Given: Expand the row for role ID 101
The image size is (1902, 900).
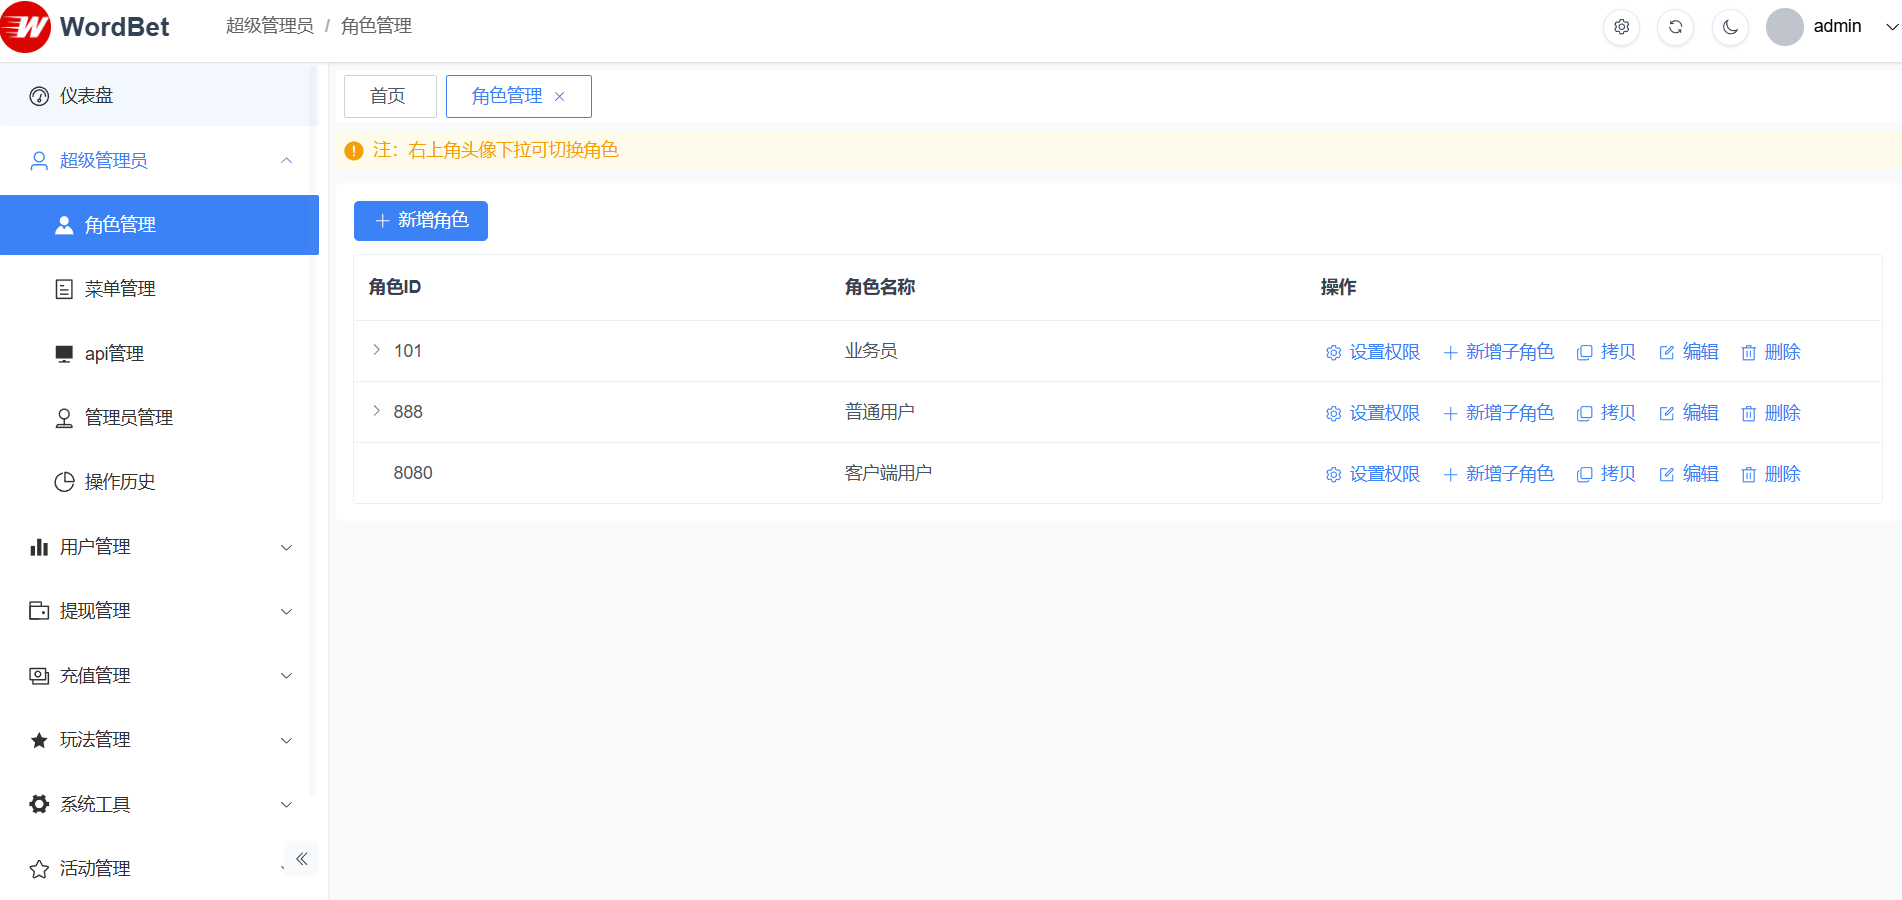Looking at the screenshot, I should click(377, 350).
